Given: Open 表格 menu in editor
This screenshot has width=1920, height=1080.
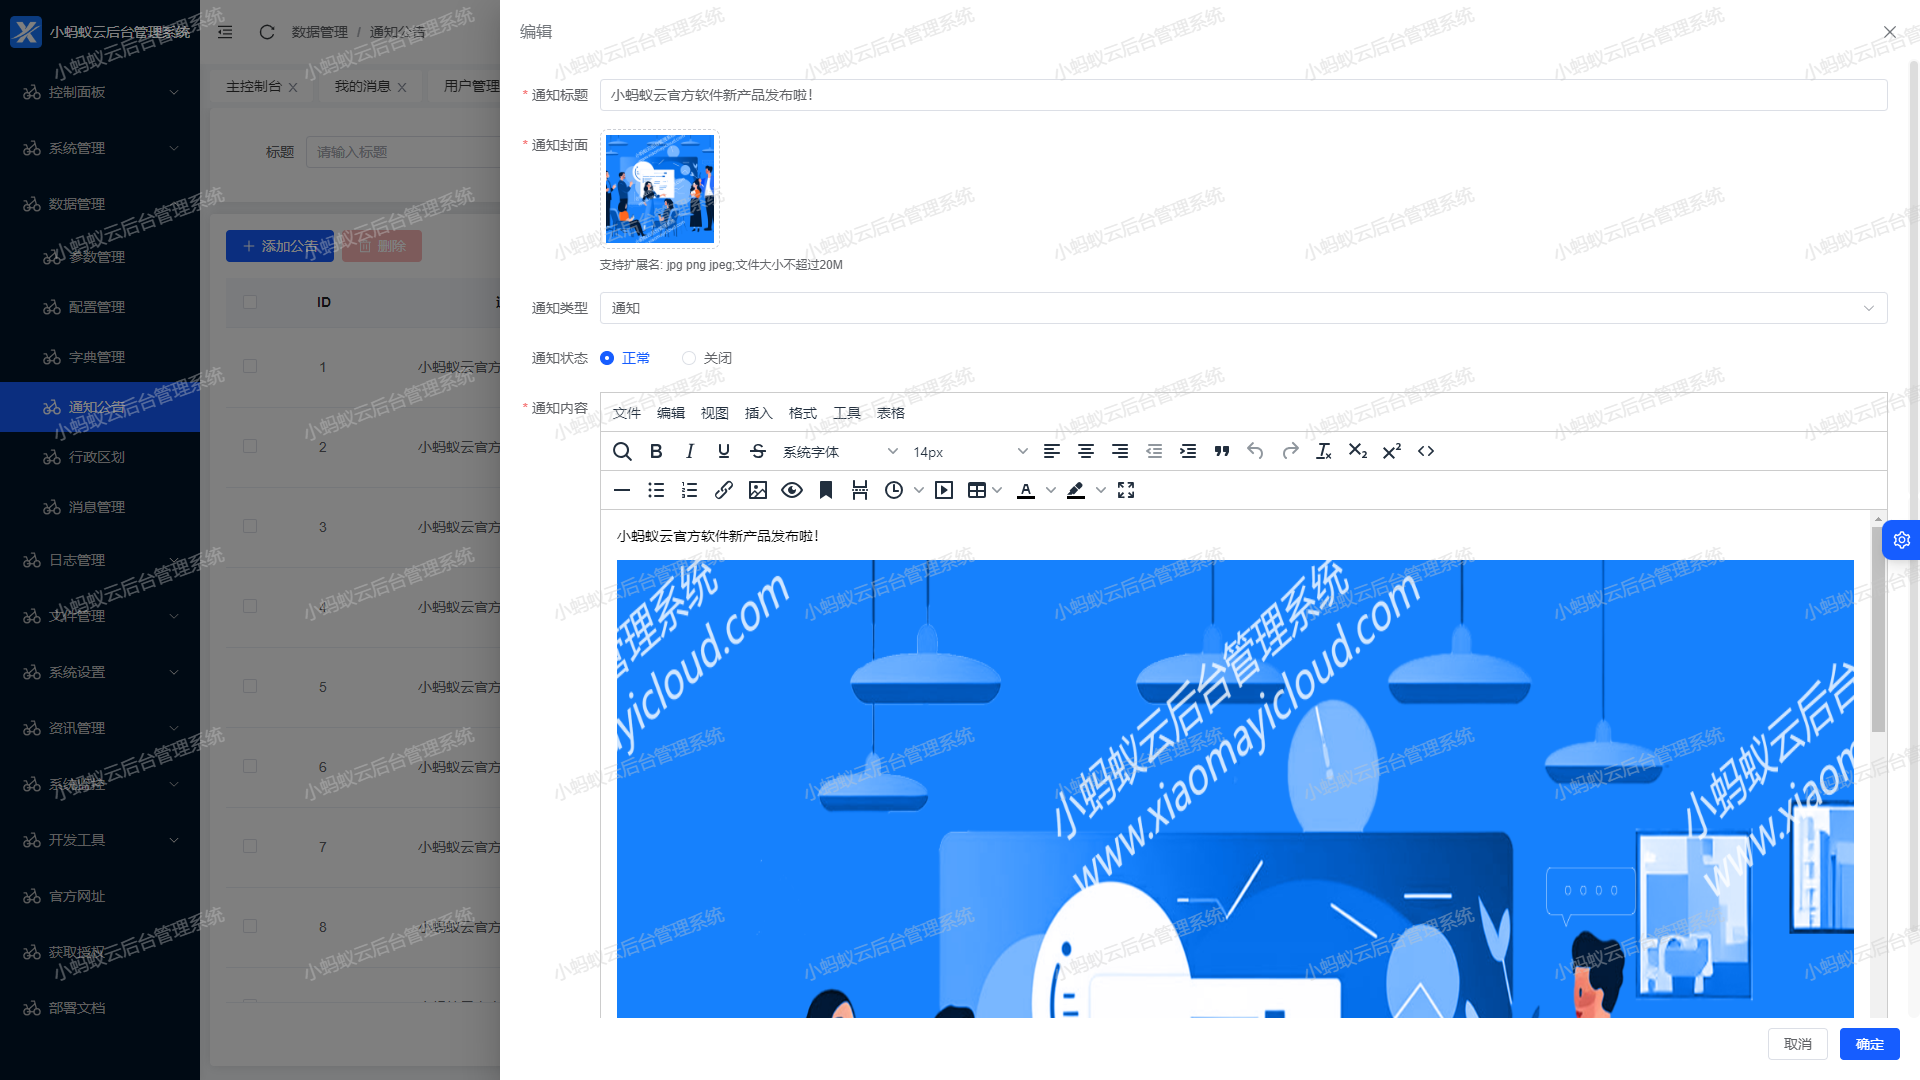Looking at the screenshot, I should click(891, 413).
